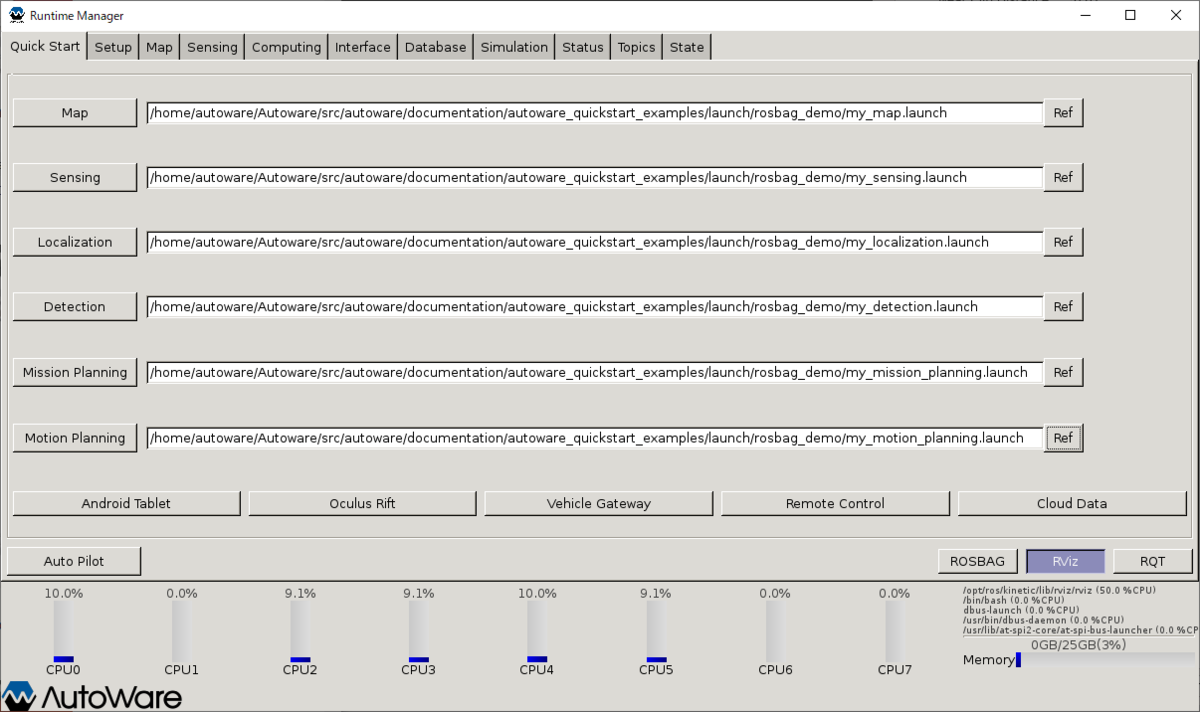Screen dimensions: 1200x712
Task: Click Ref beside my_sensing.launch path
Action: pyautogui.click(x=1063, y=177)
